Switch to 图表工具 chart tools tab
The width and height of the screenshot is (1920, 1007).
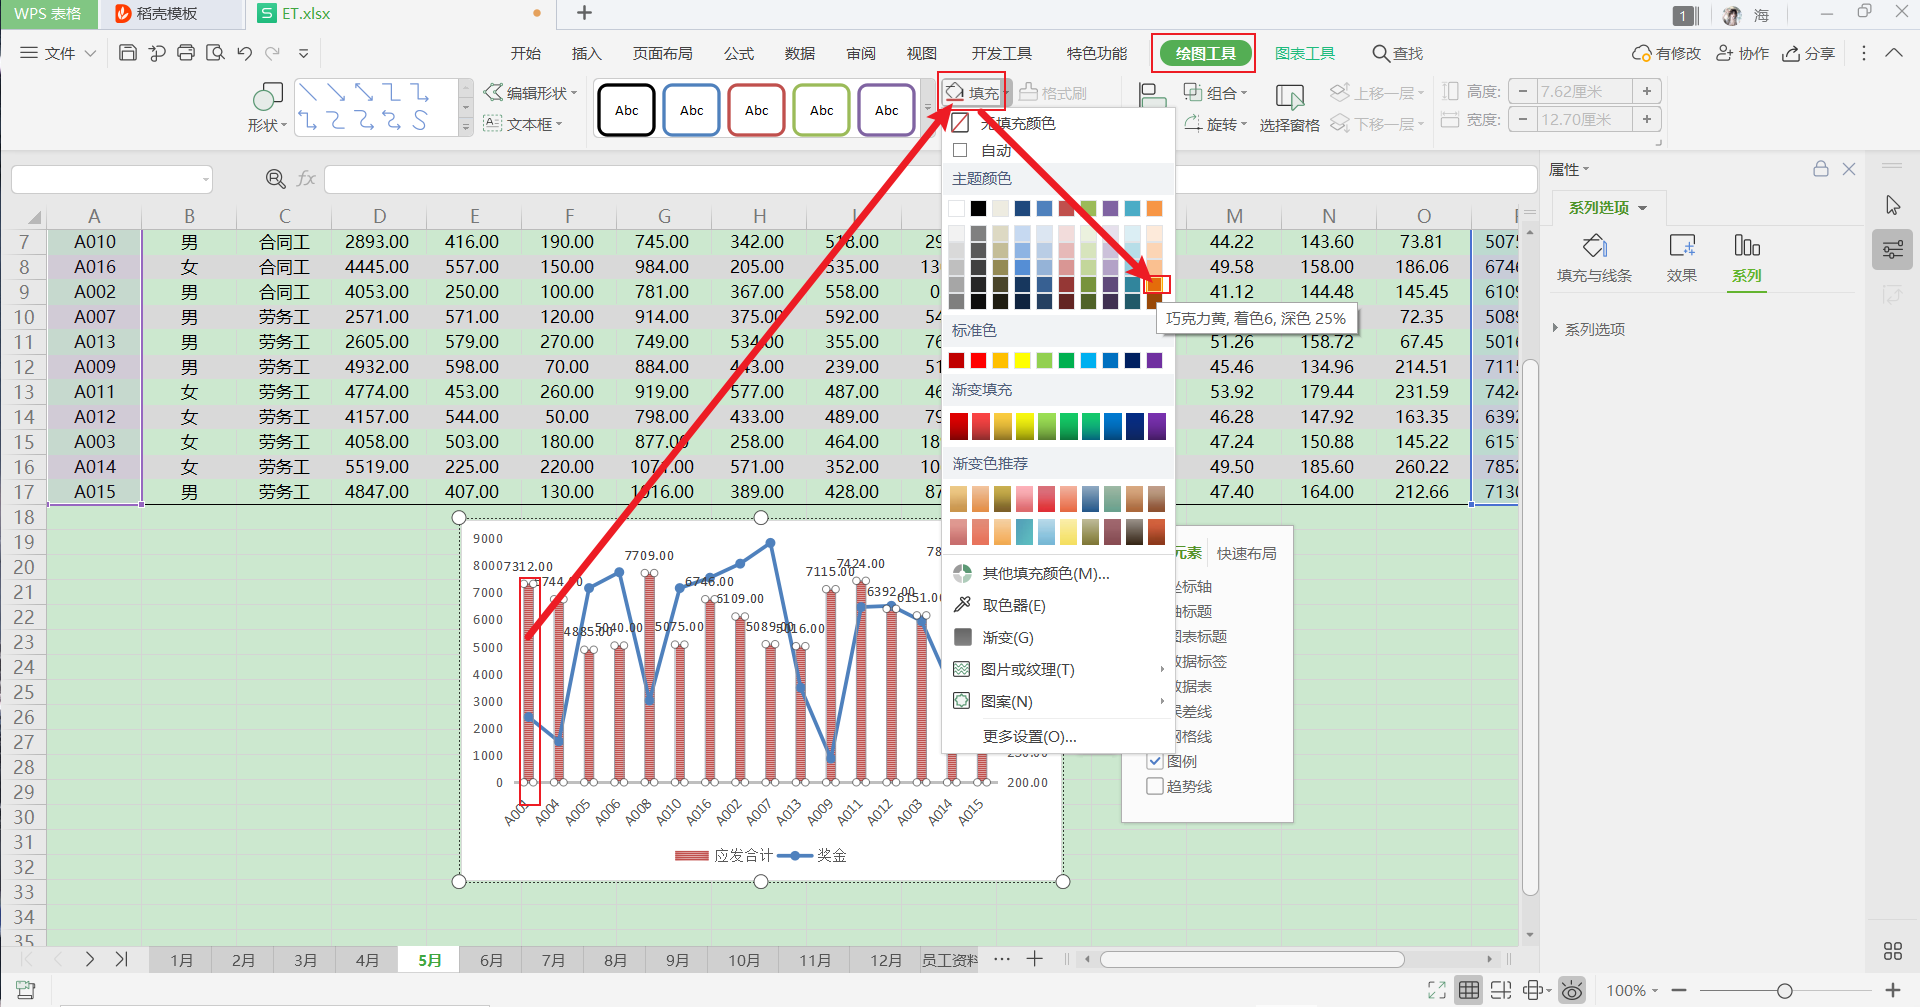(1305, 53)
